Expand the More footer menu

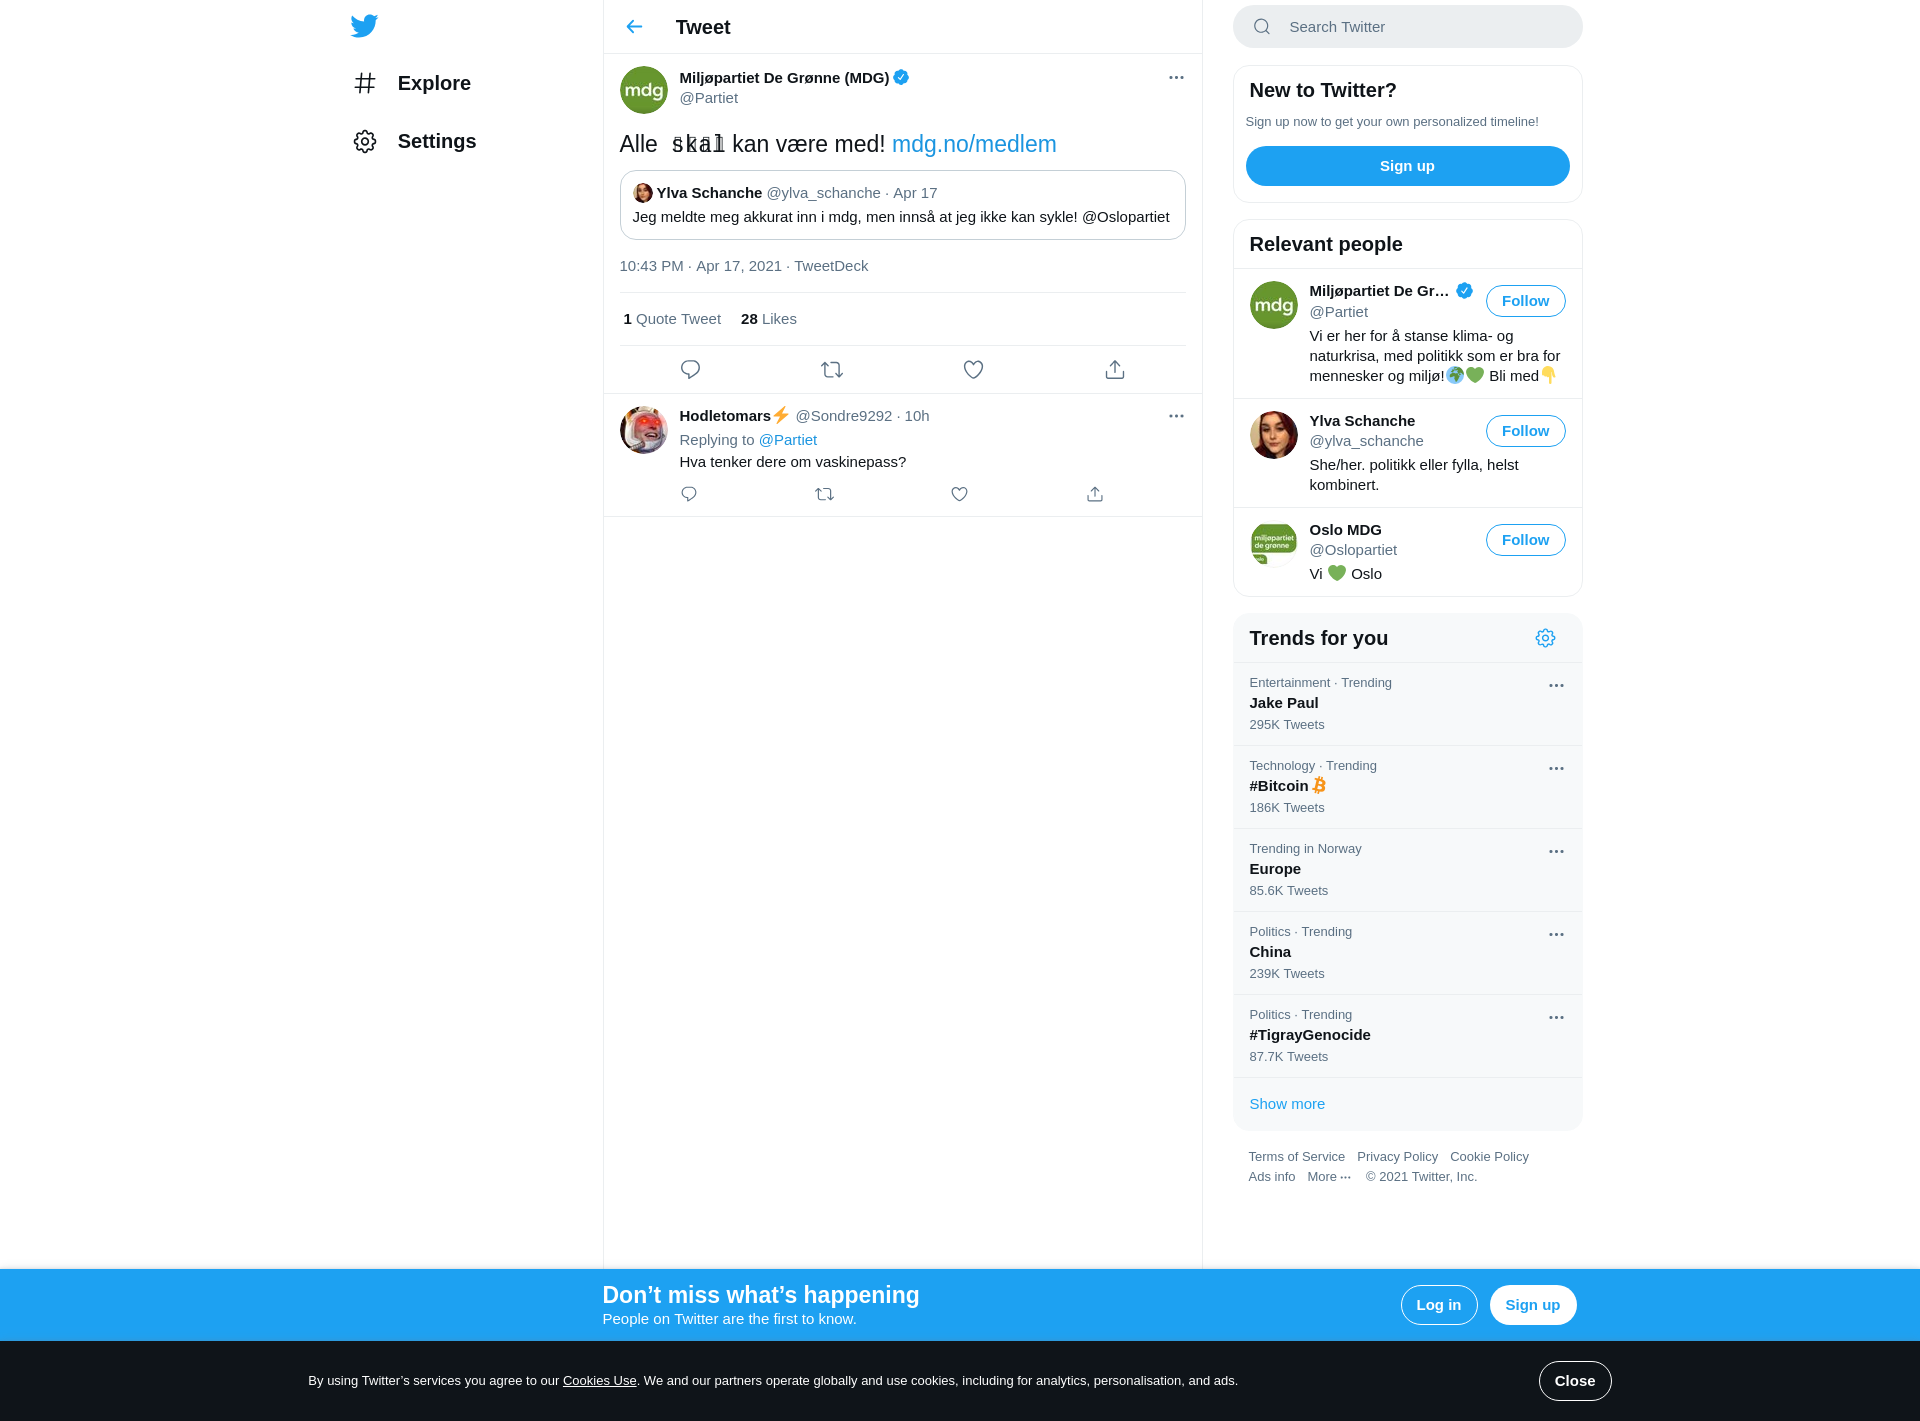(x=1329, y=1177)
